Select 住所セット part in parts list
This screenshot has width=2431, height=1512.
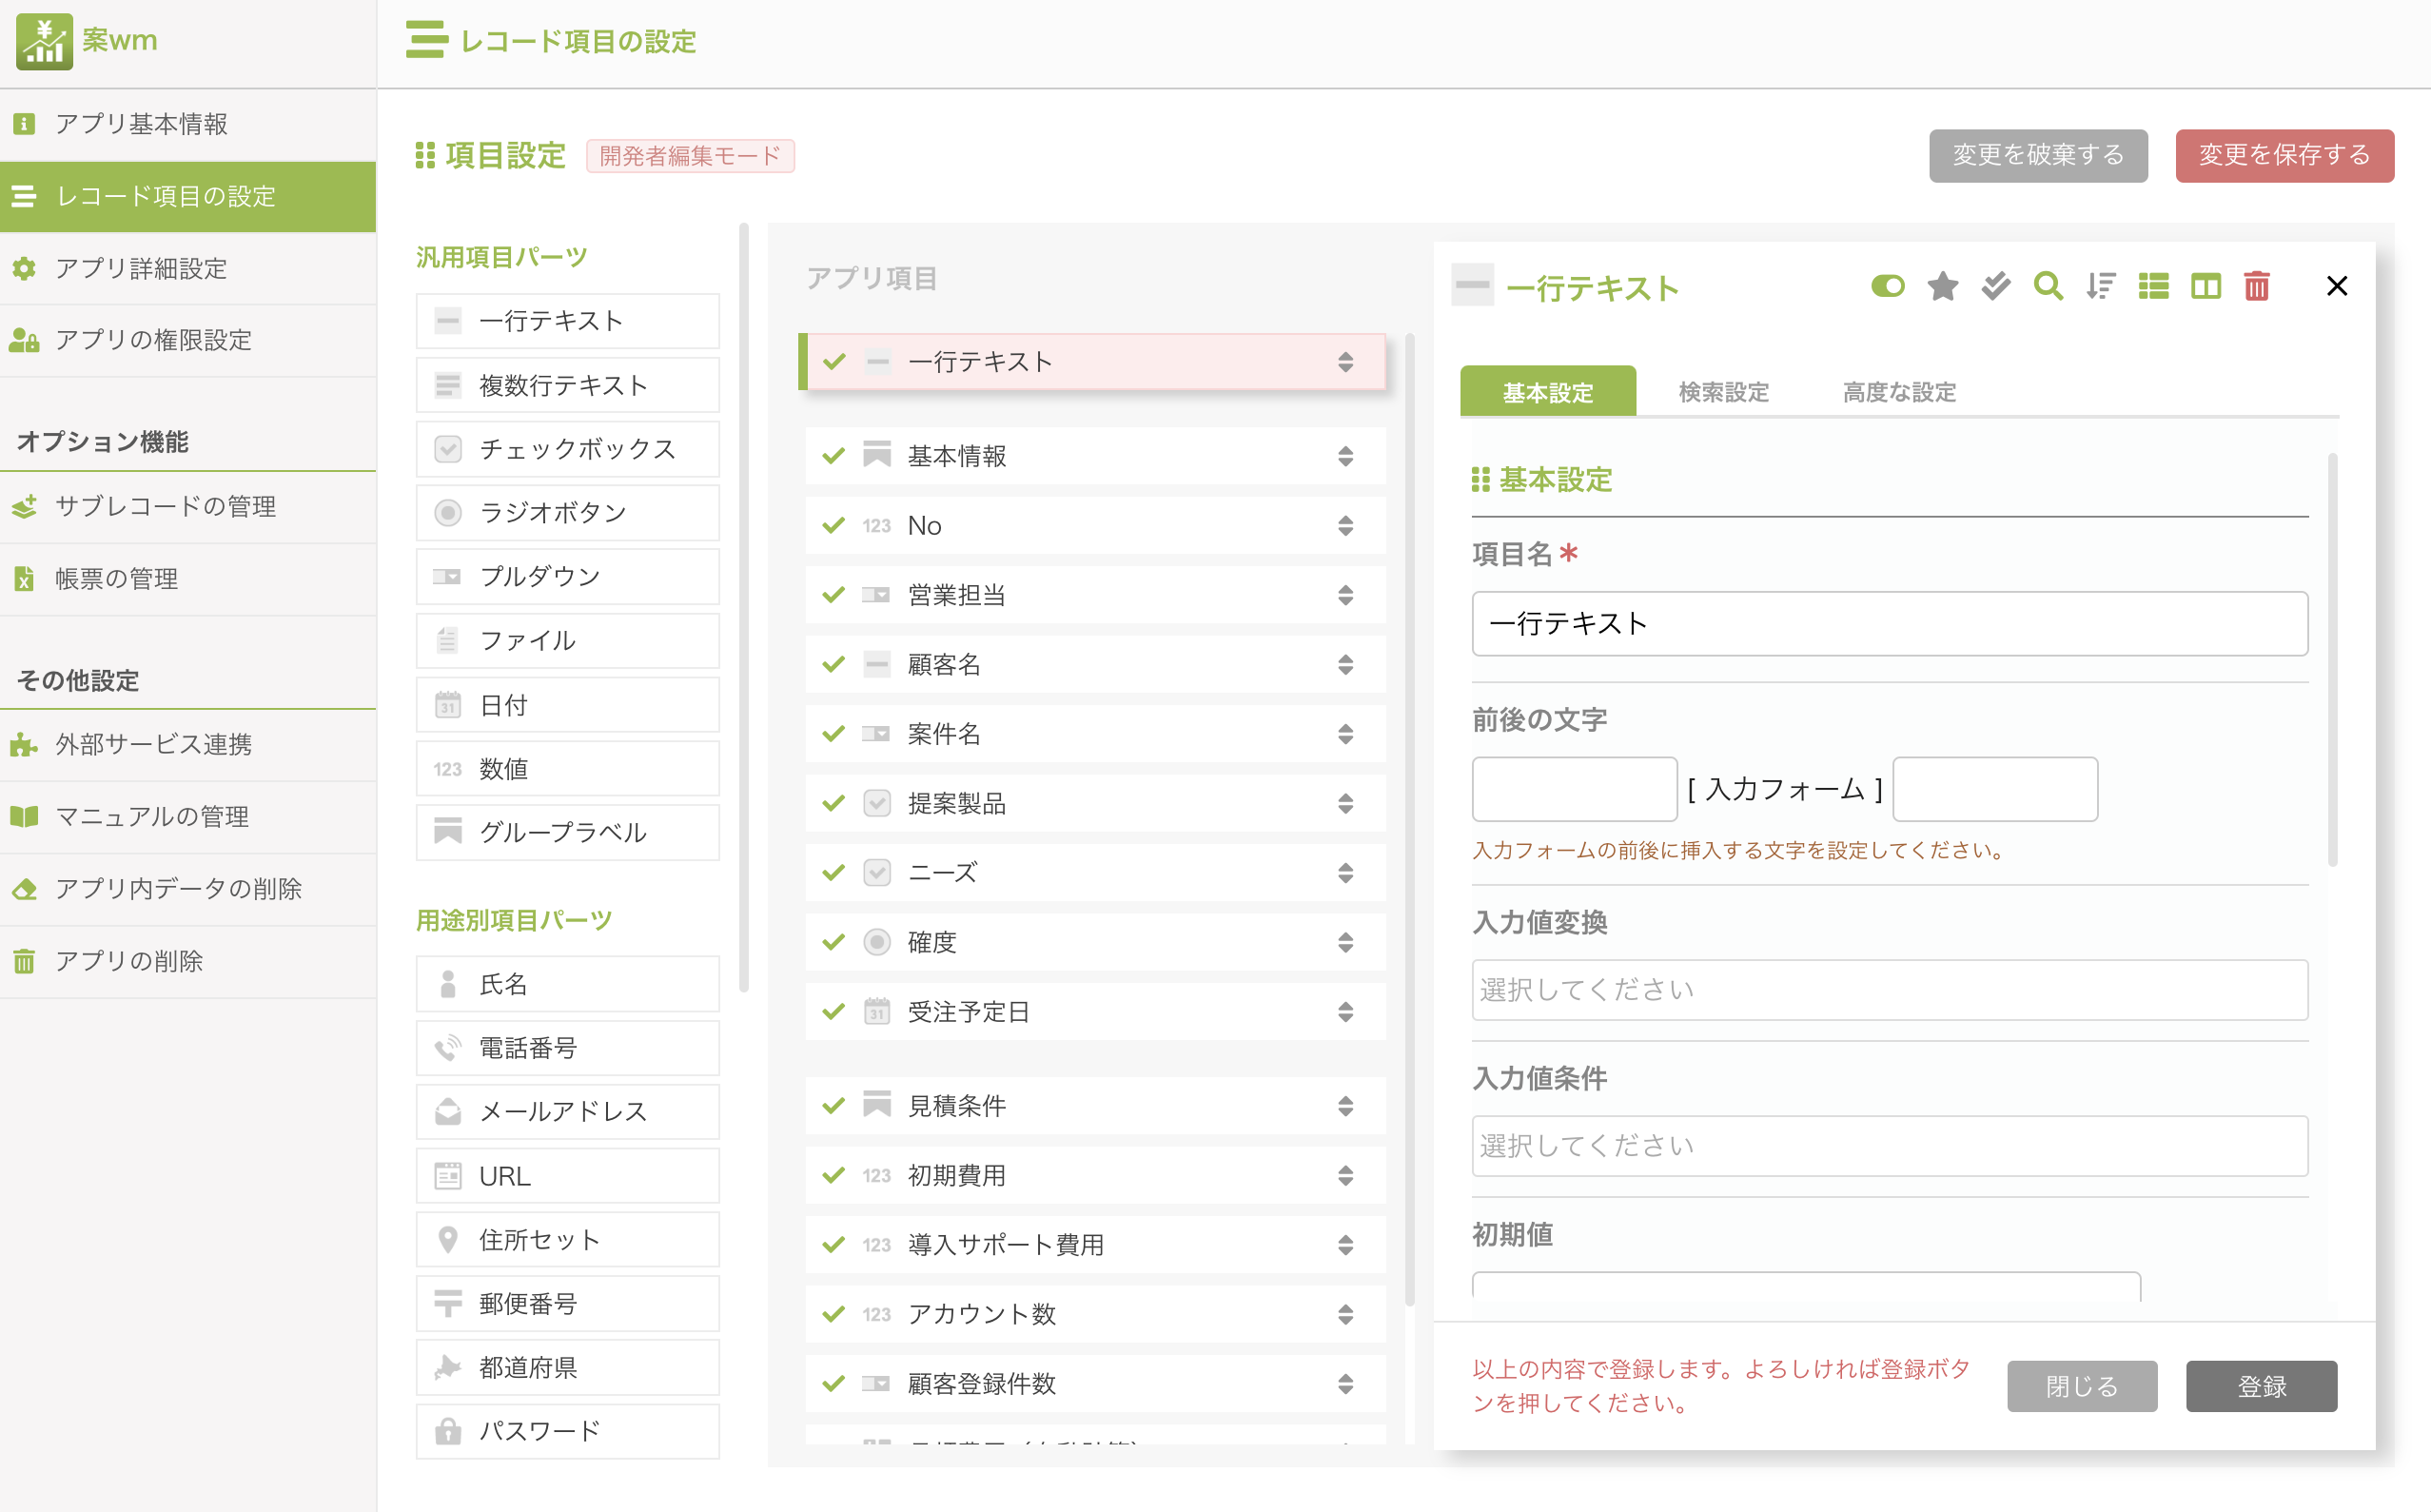567,1240
